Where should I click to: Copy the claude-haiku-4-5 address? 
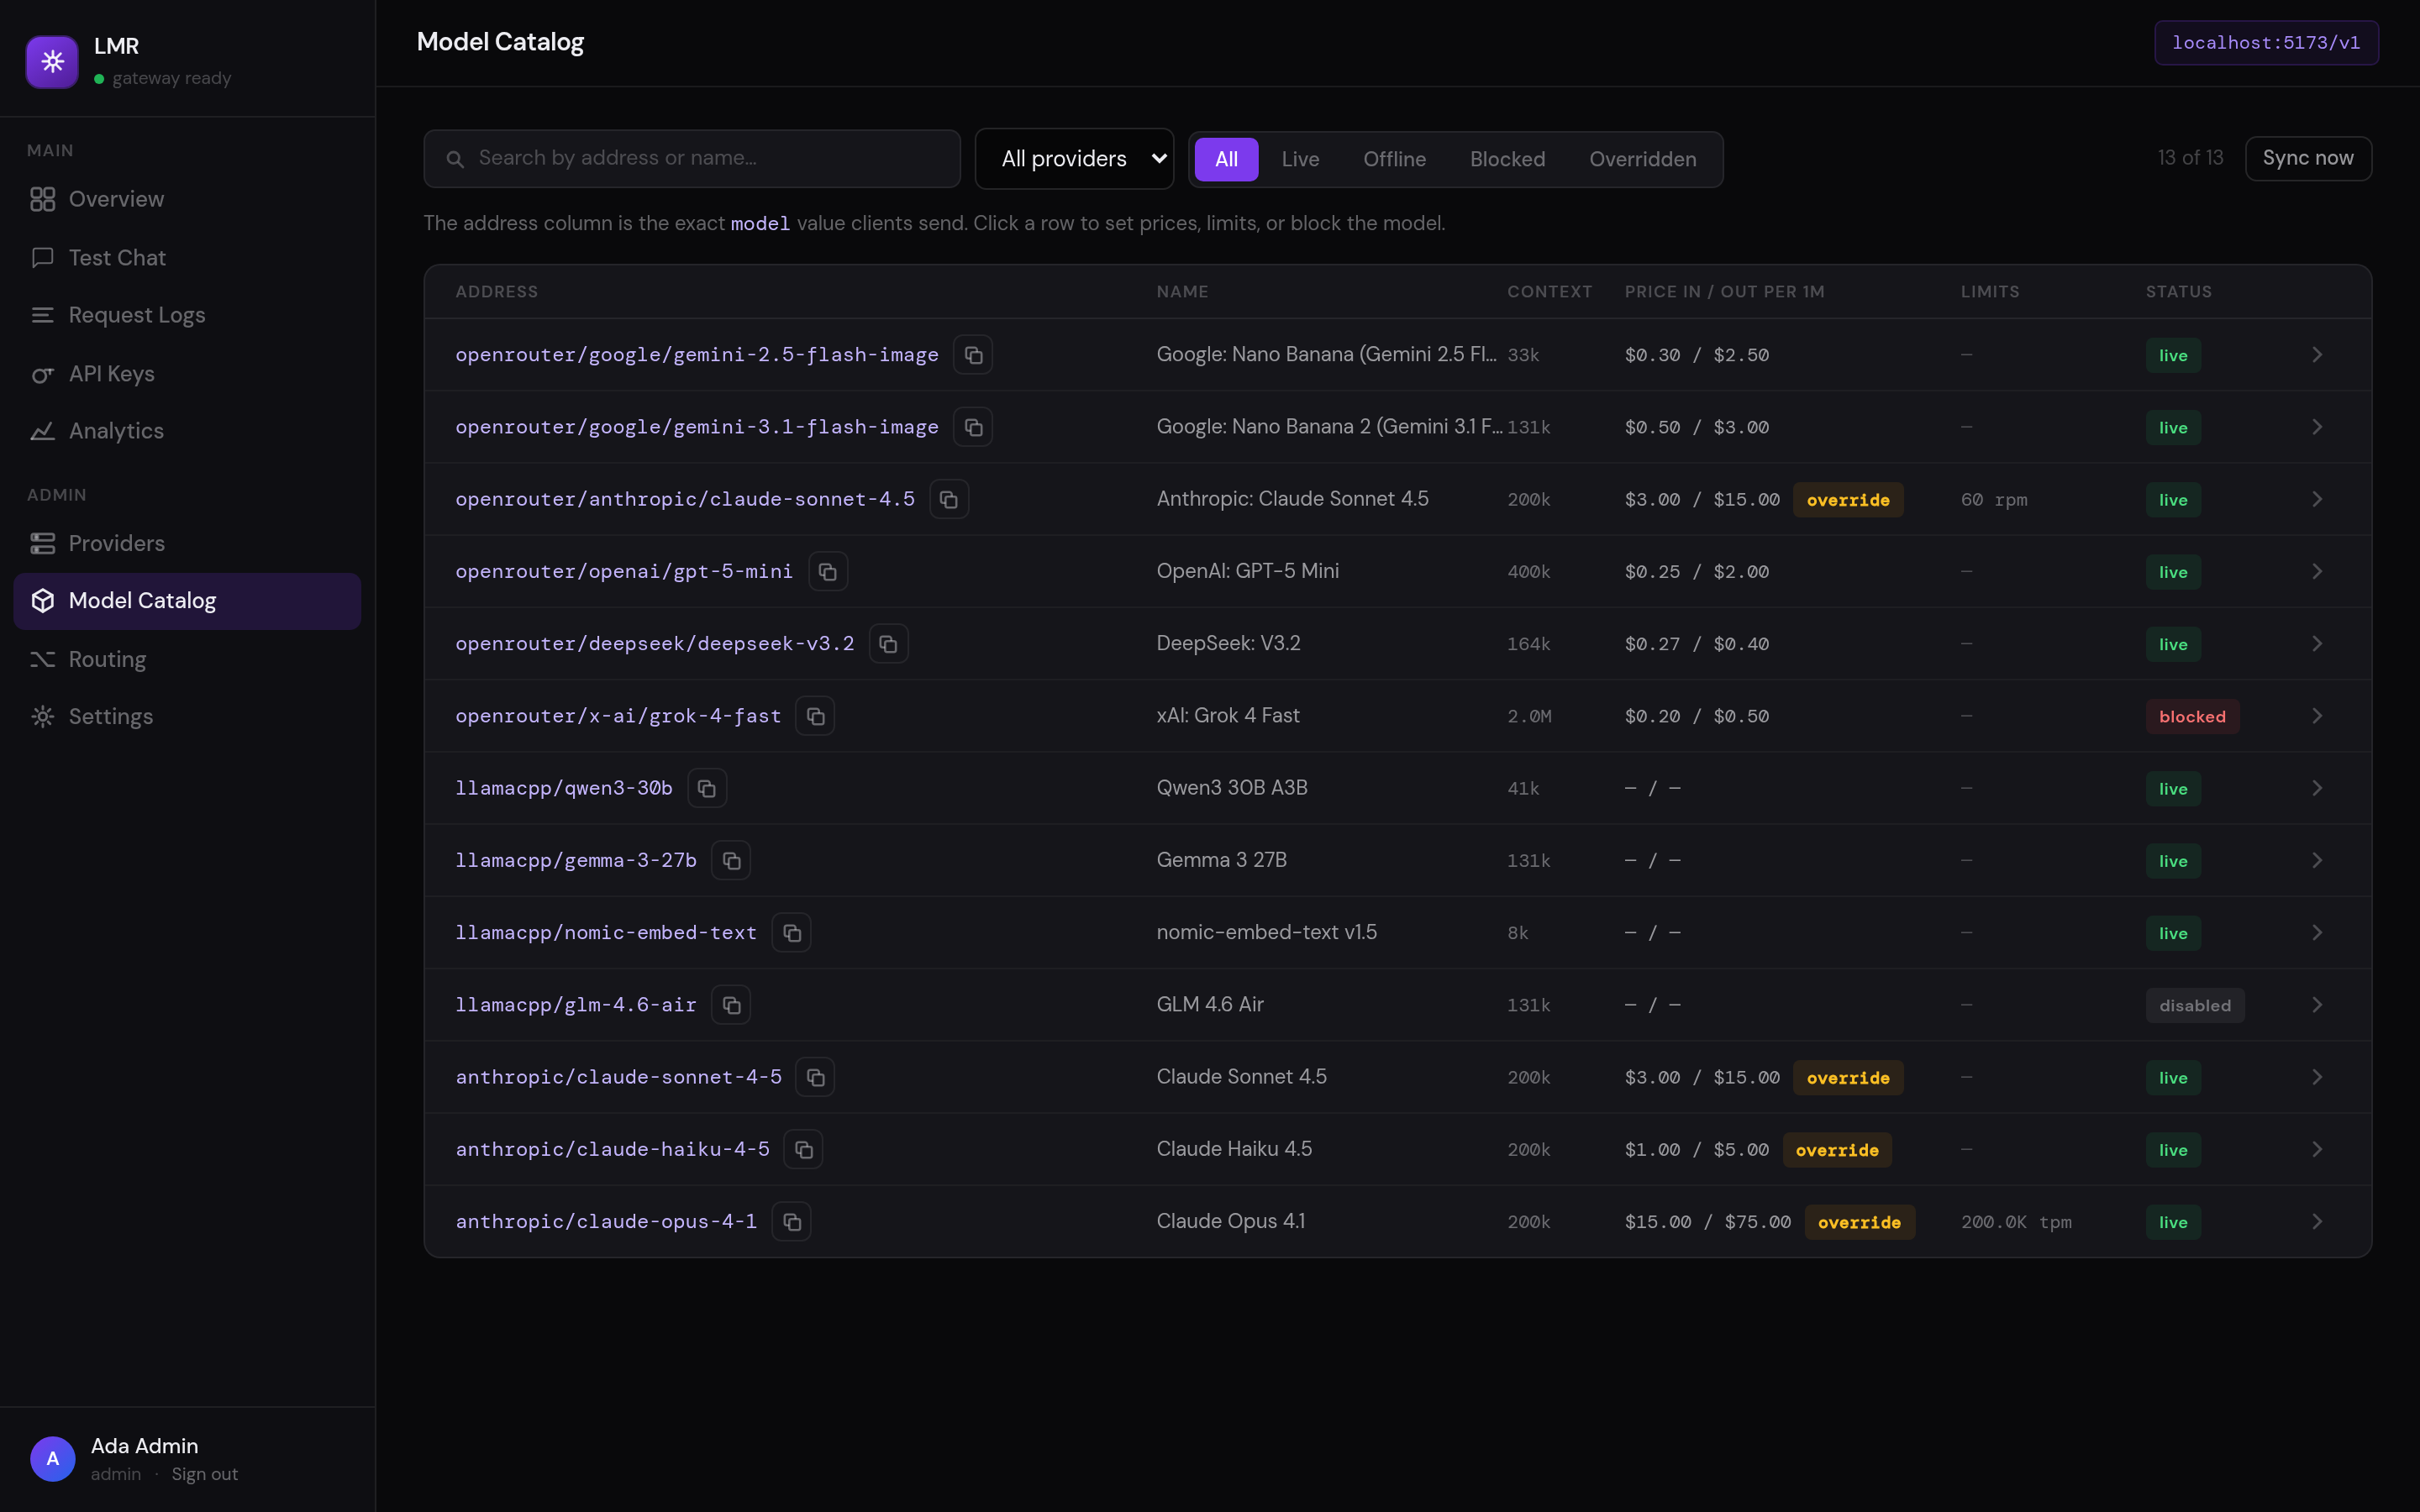click(803, 1149)
